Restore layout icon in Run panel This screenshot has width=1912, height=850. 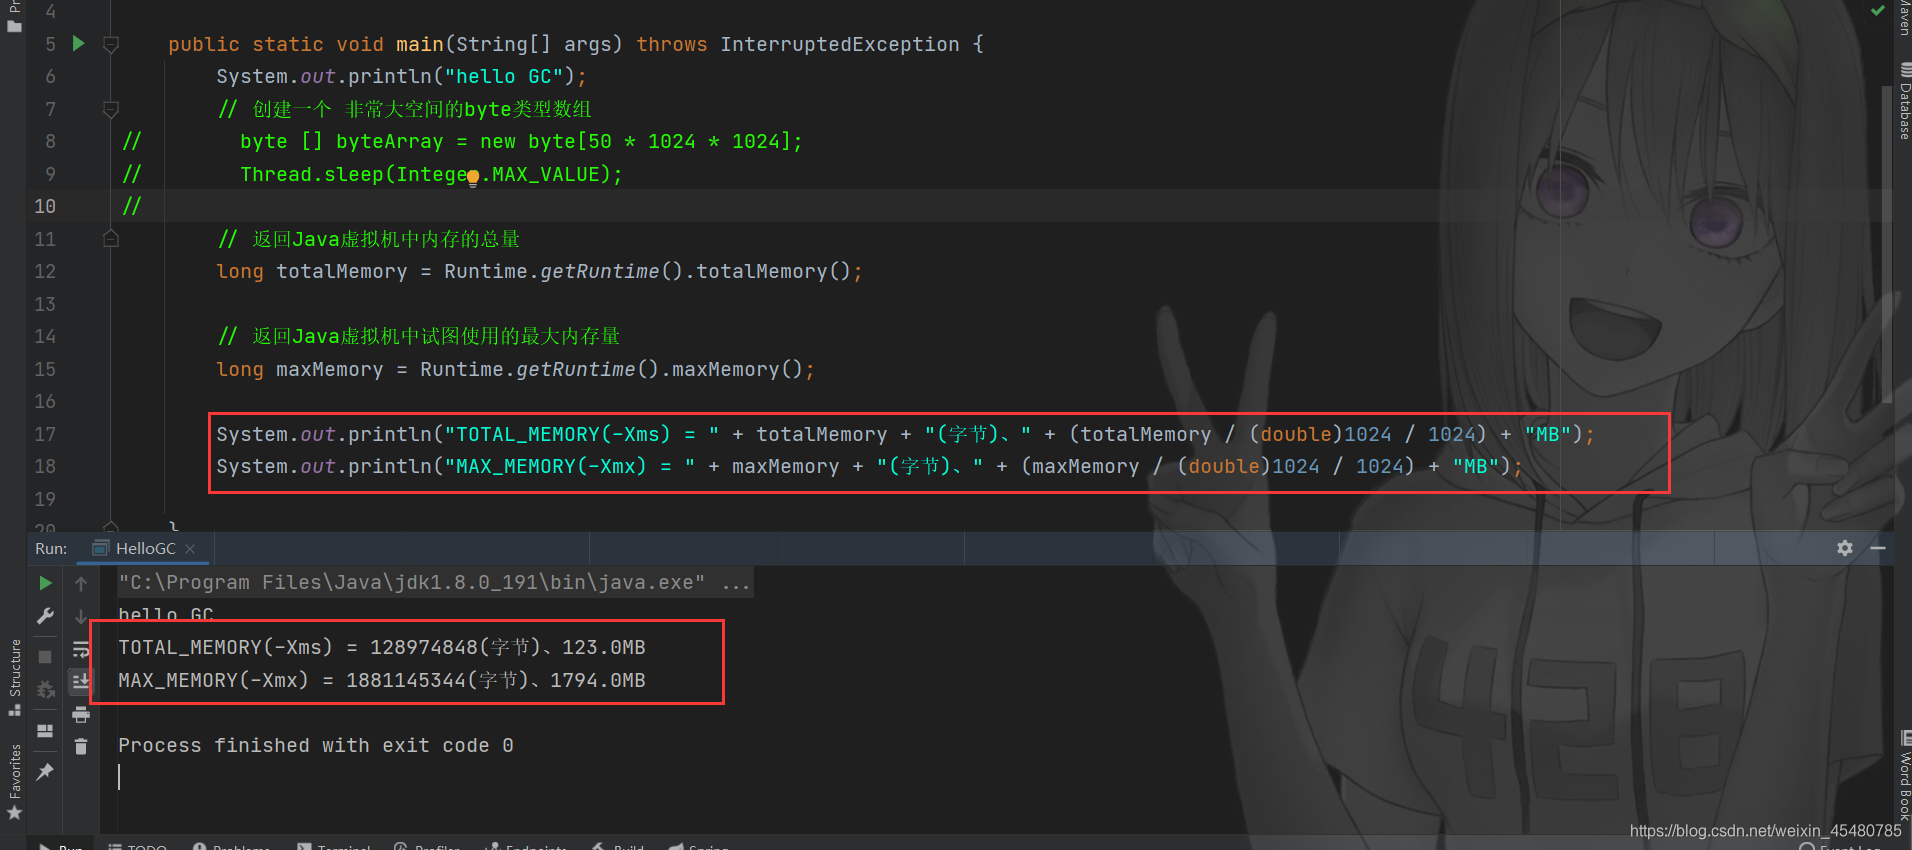[45, 731]
